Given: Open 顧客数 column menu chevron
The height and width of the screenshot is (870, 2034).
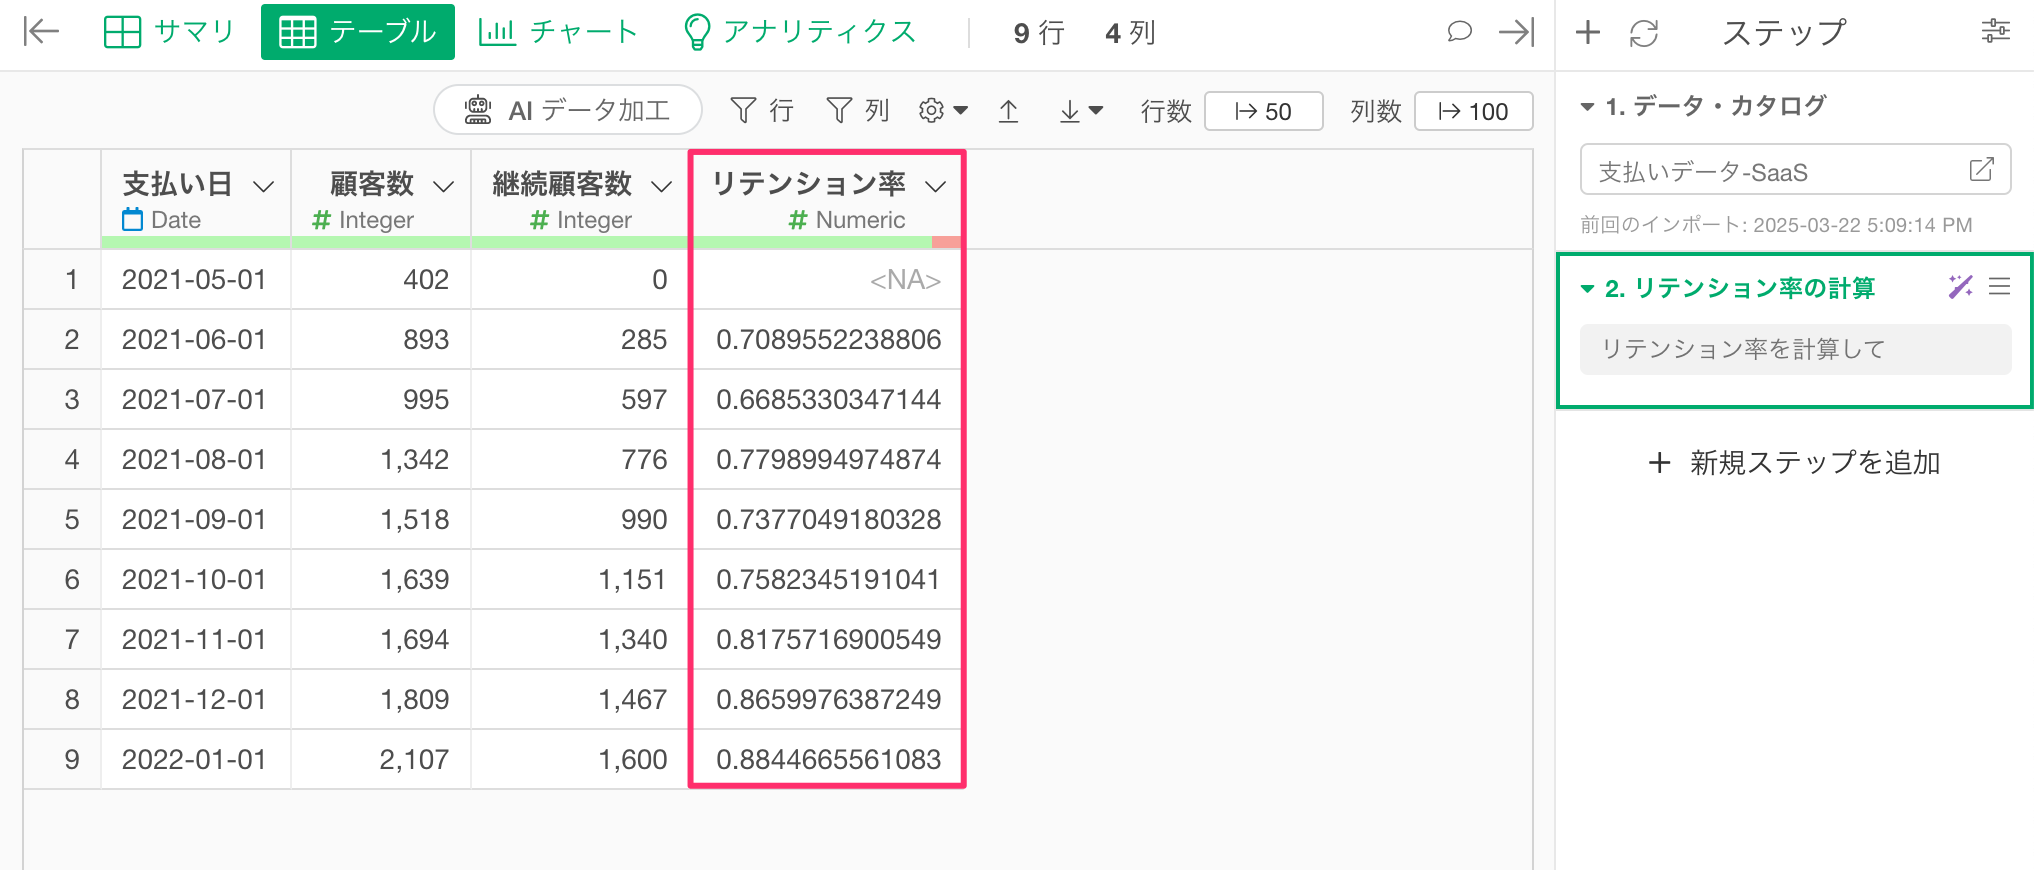Looking at the screenshot, I should (444, 186).
